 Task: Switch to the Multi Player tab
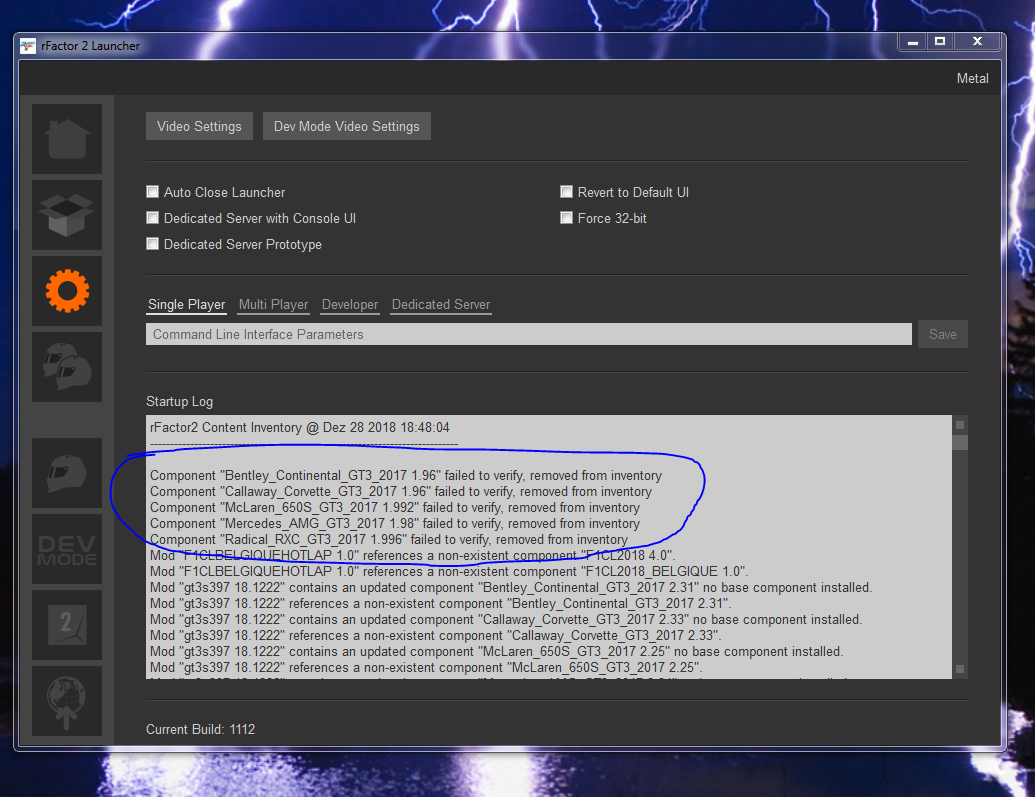273,305
